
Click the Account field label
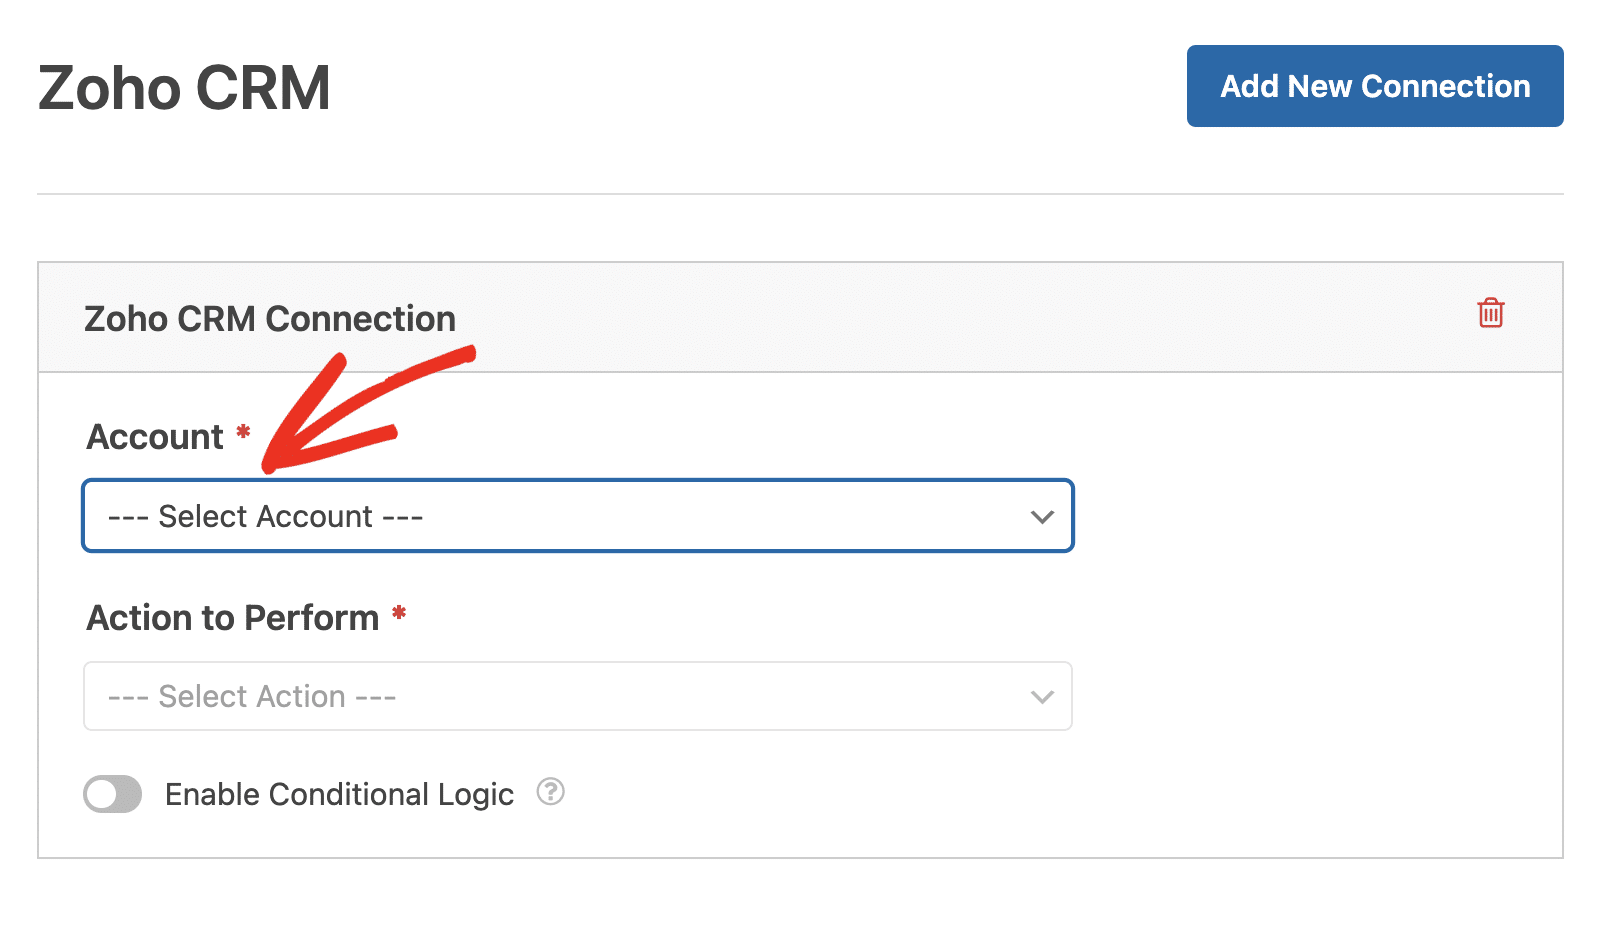[155, 437]
